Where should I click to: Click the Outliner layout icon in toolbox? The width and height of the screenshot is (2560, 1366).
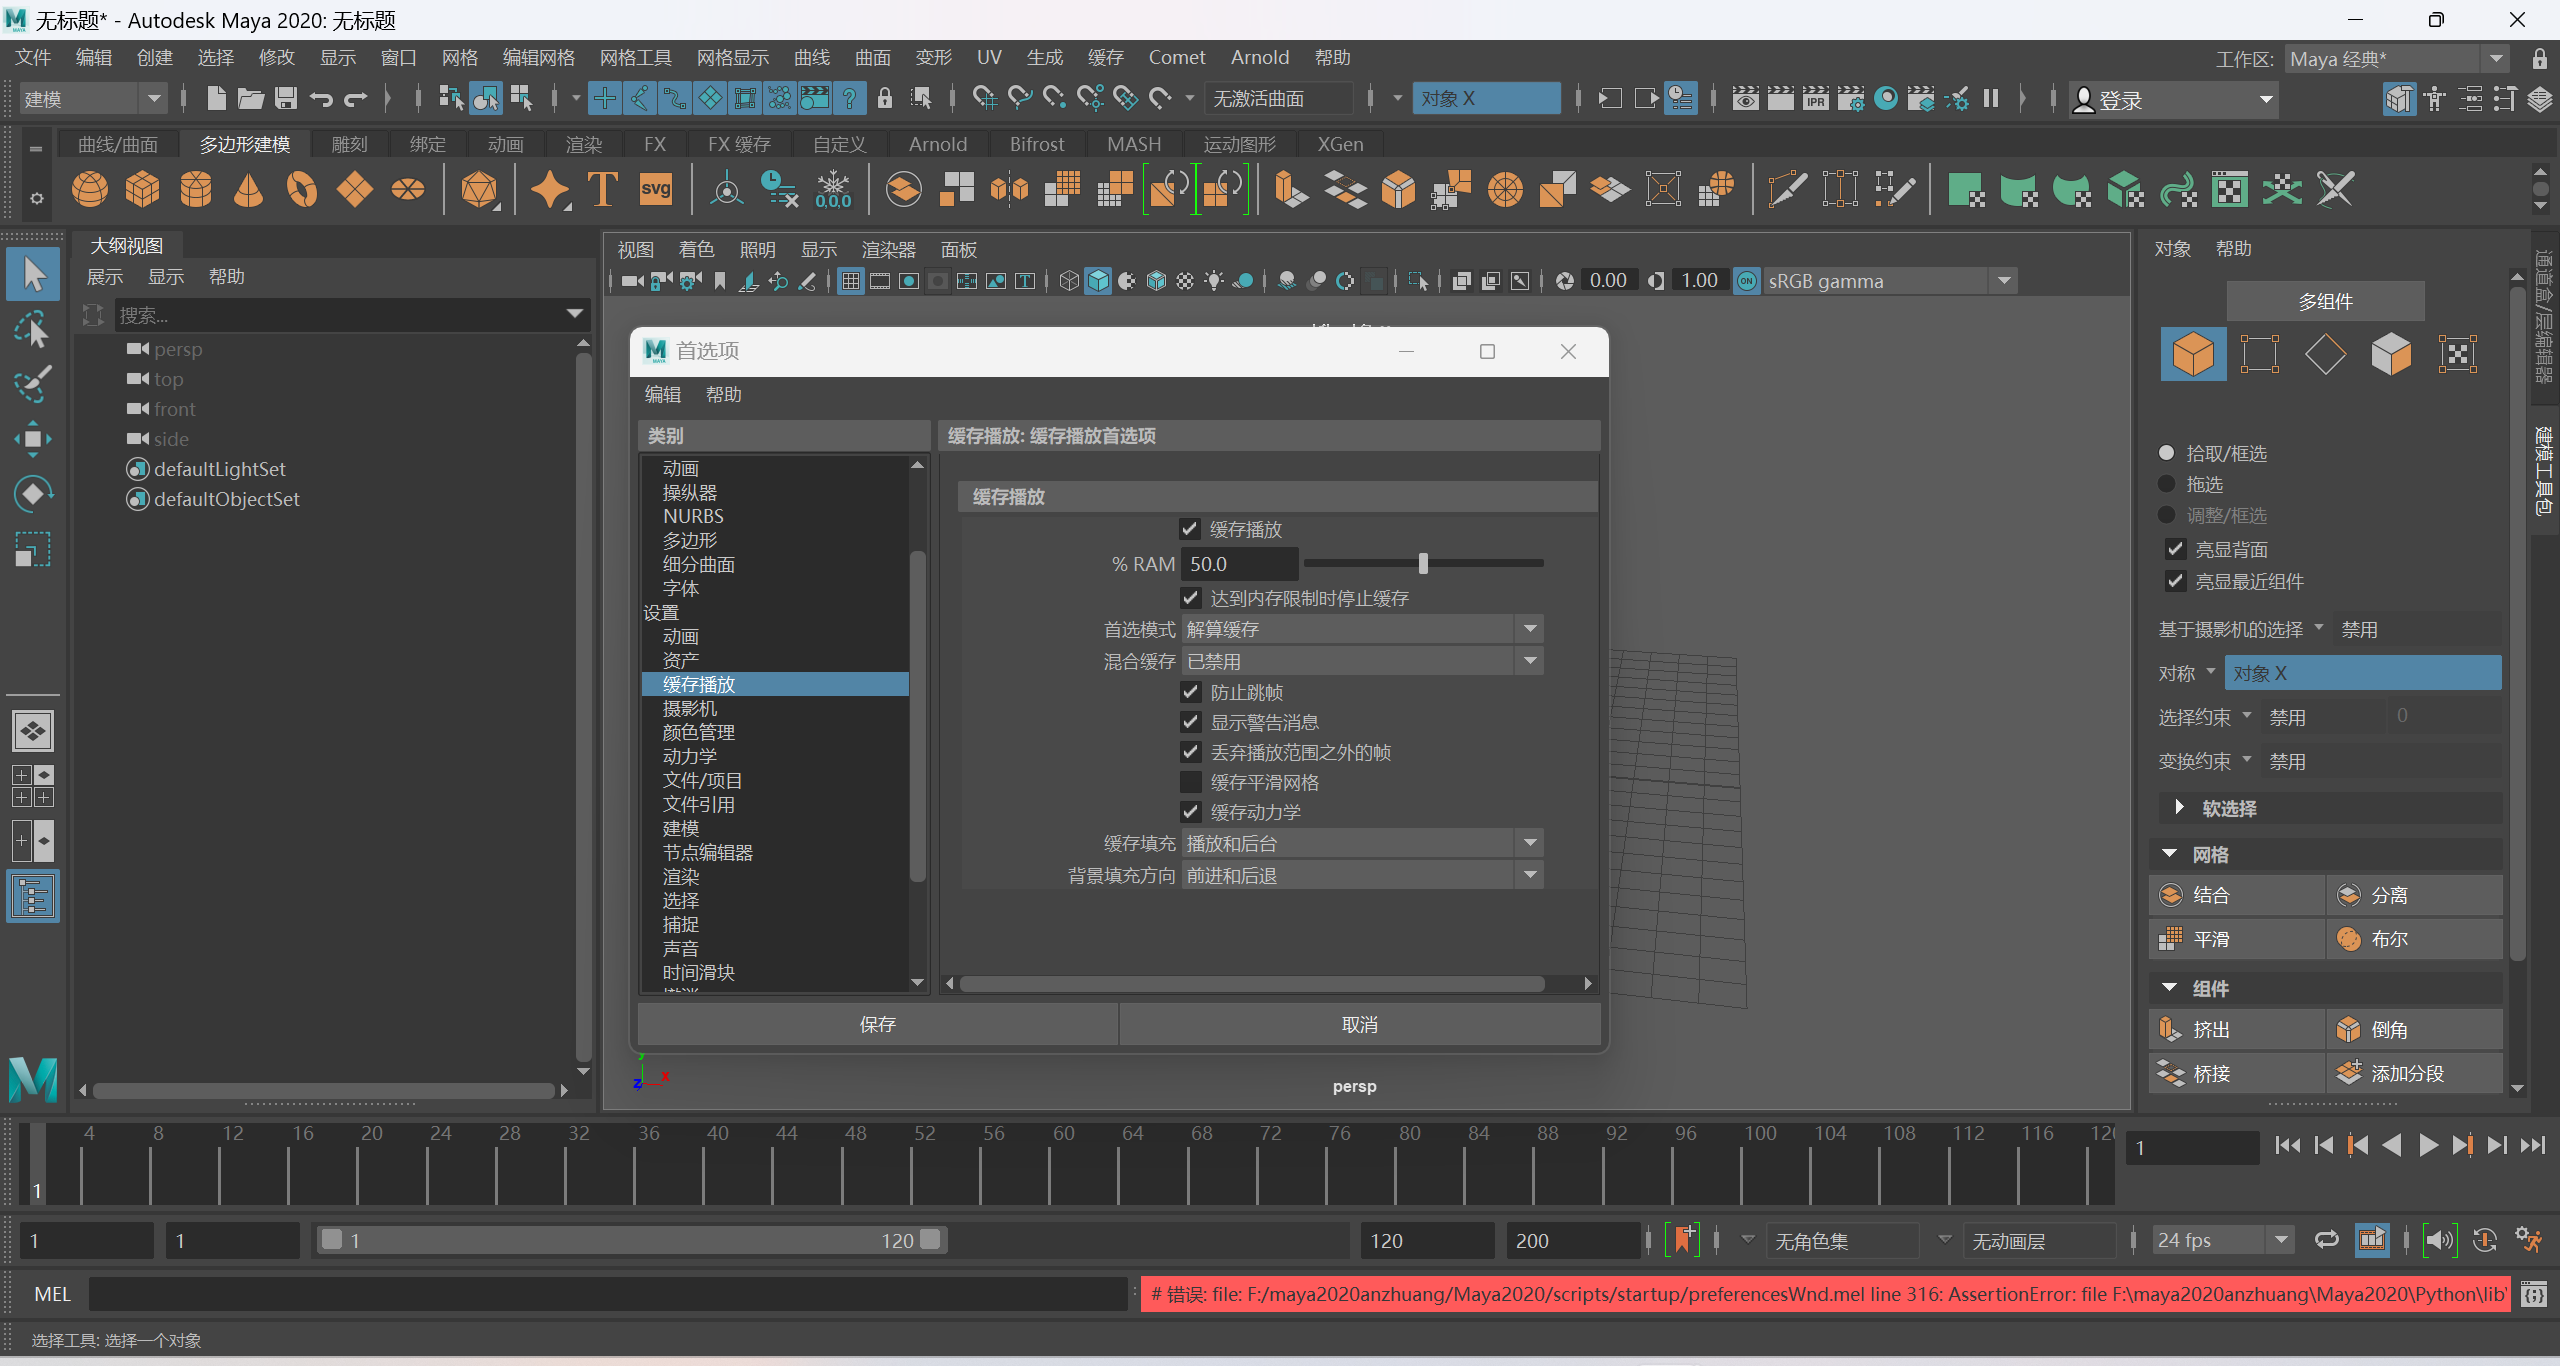33,896
